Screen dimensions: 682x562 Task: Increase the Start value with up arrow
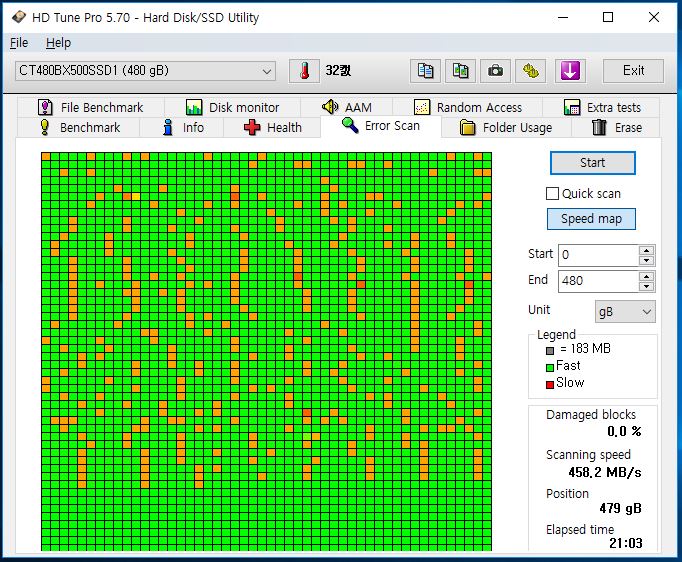tap(647, 250)
